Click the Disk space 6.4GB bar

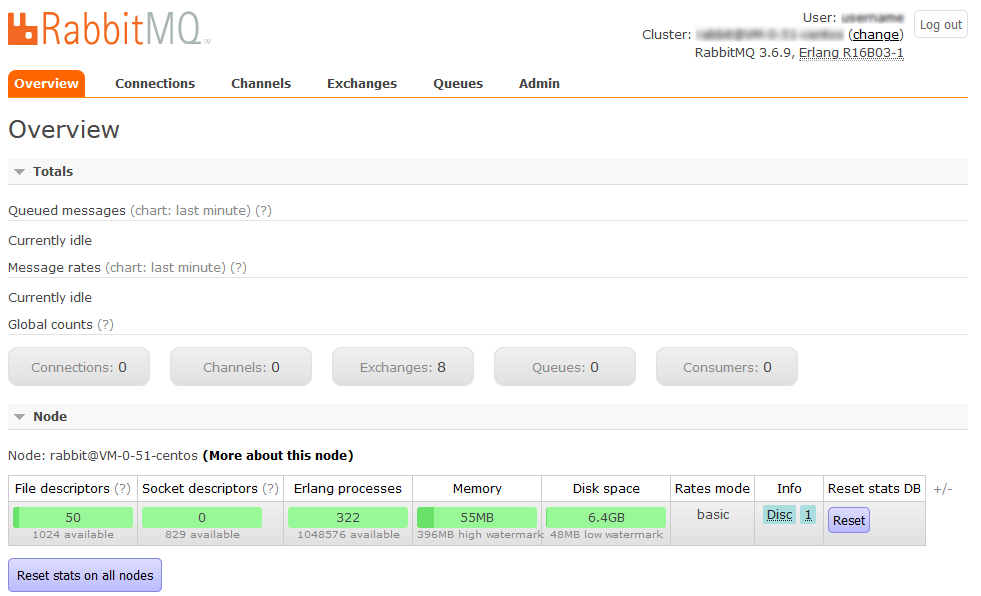click(x=606, y=518)
